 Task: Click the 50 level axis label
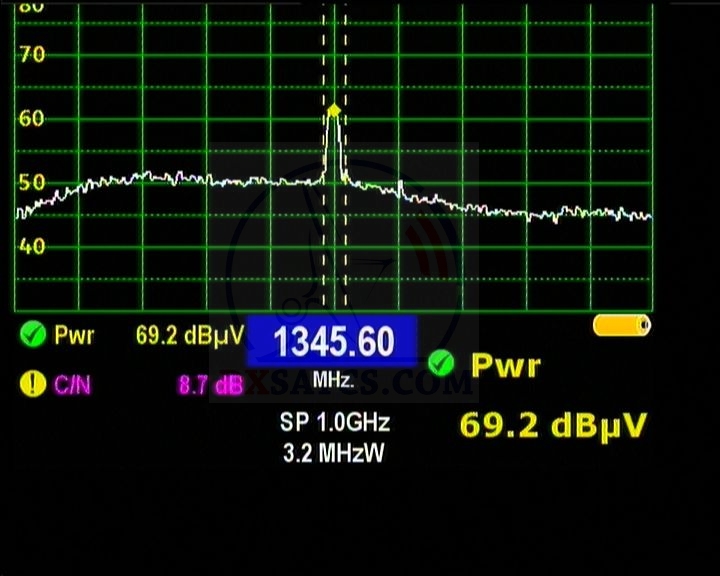tap(32, 183)
